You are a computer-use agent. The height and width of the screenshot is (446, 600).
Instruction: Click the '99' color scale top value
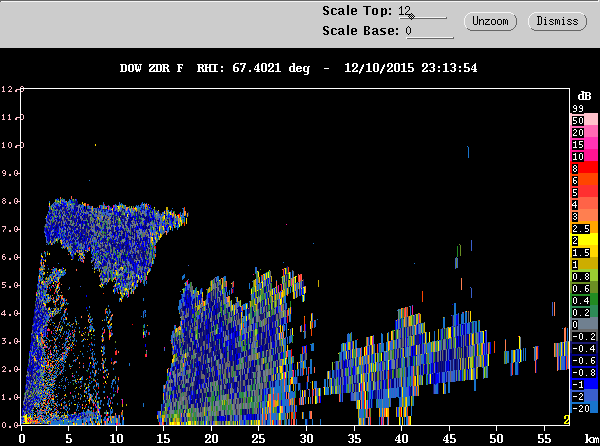[578, 109]
